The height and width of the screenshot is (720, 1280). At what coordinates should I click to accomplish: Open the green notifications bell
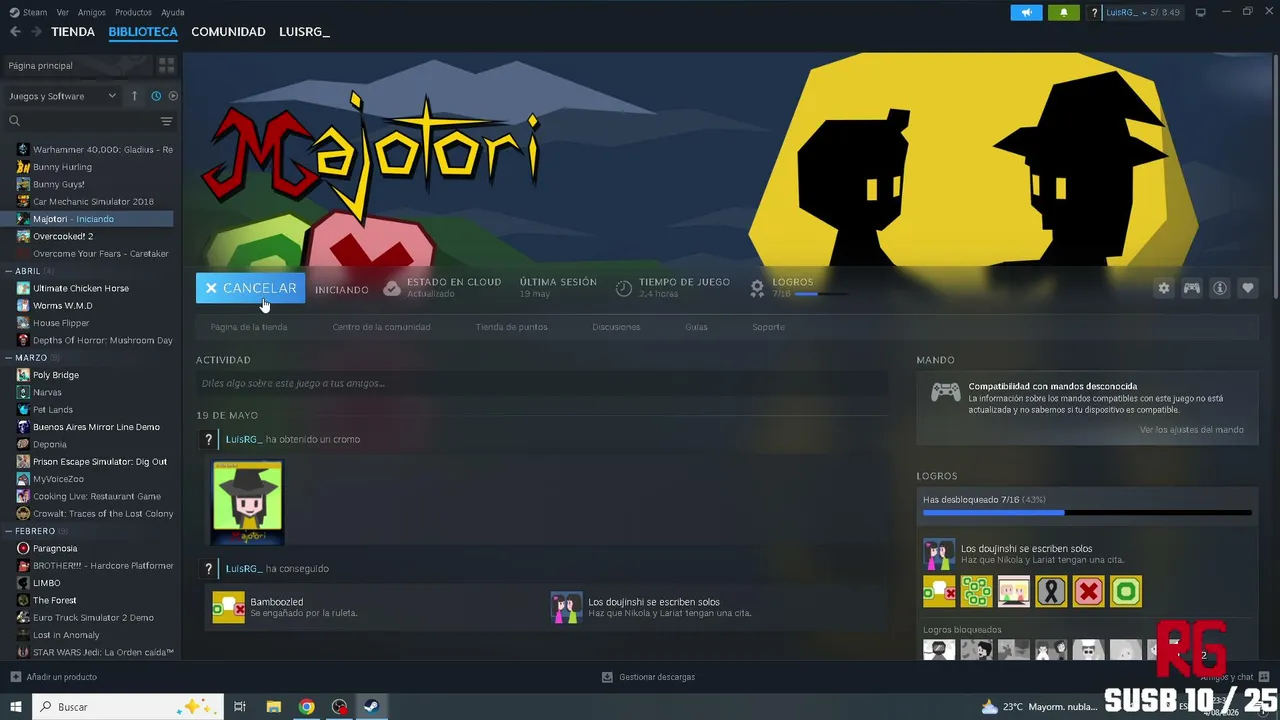1063,12
